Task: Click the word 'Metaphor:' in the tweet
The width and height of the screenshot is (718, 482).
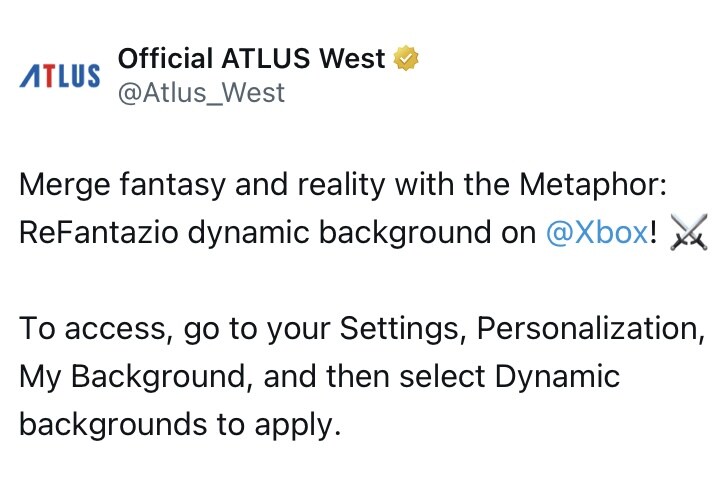Action: click(593, 184)
